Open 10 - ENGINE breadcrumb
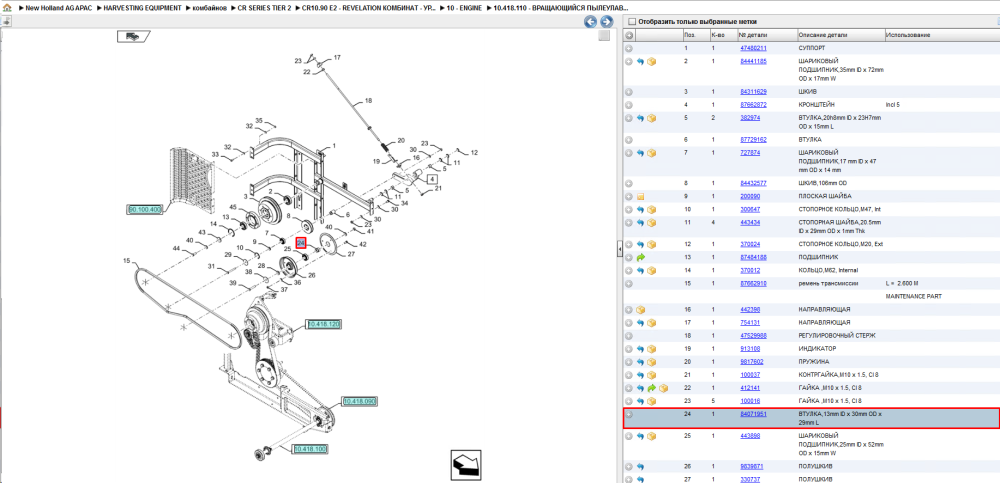The width and height of the screenshot is (1000, 483). tap(462, 10)
